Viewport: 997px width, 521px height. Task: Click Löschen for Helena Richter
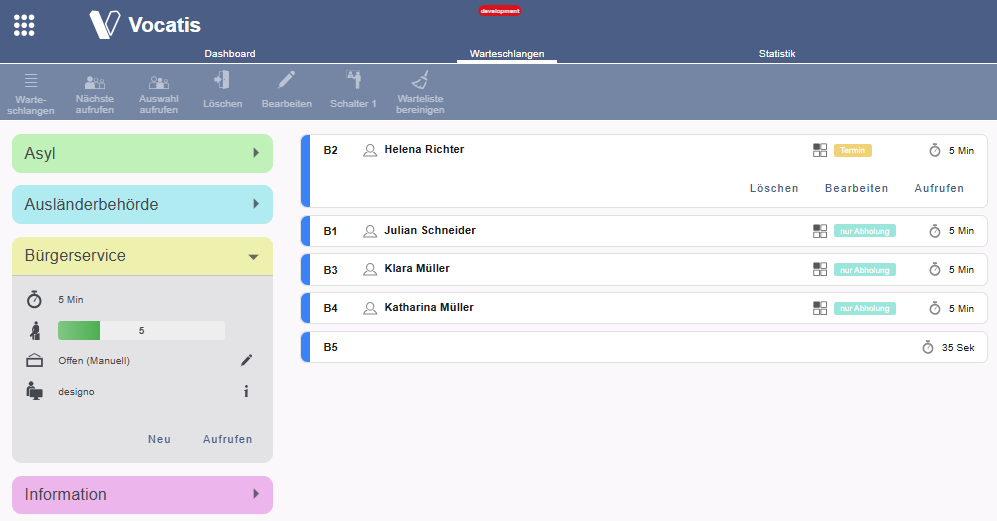(x=774, y=188)
